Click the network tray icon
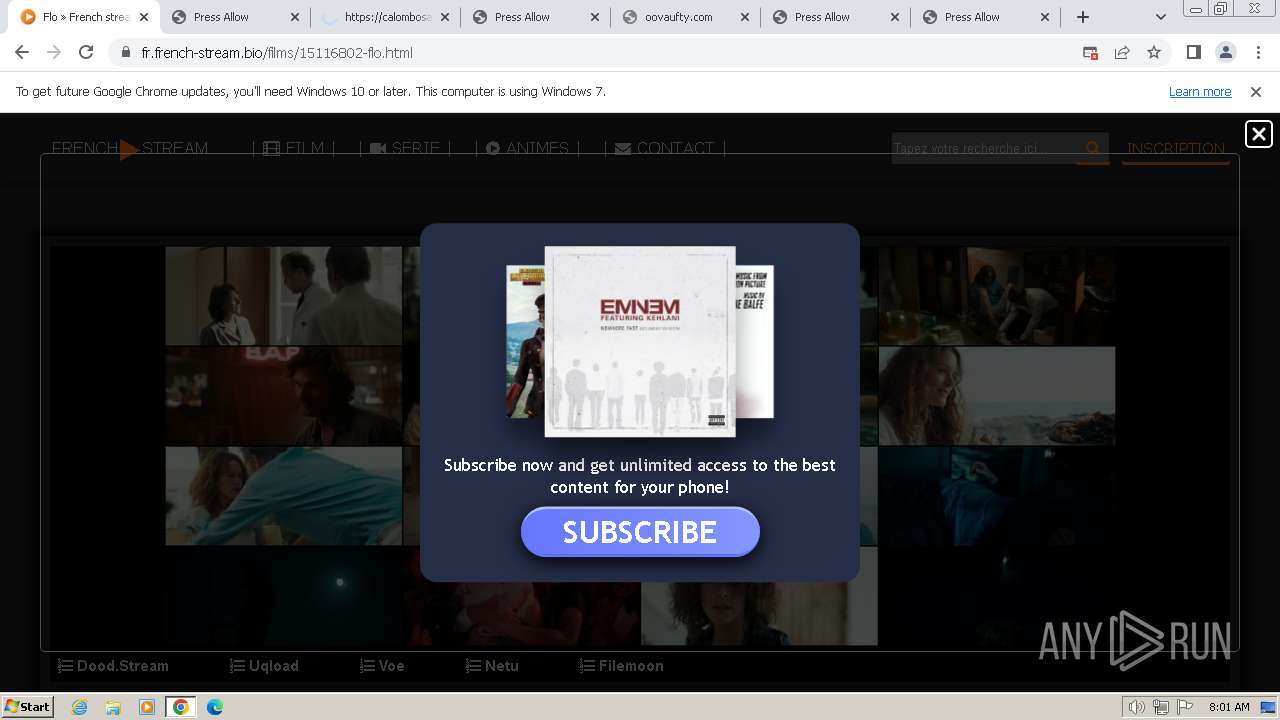 pyautogui.click(x=1161, y=707)
